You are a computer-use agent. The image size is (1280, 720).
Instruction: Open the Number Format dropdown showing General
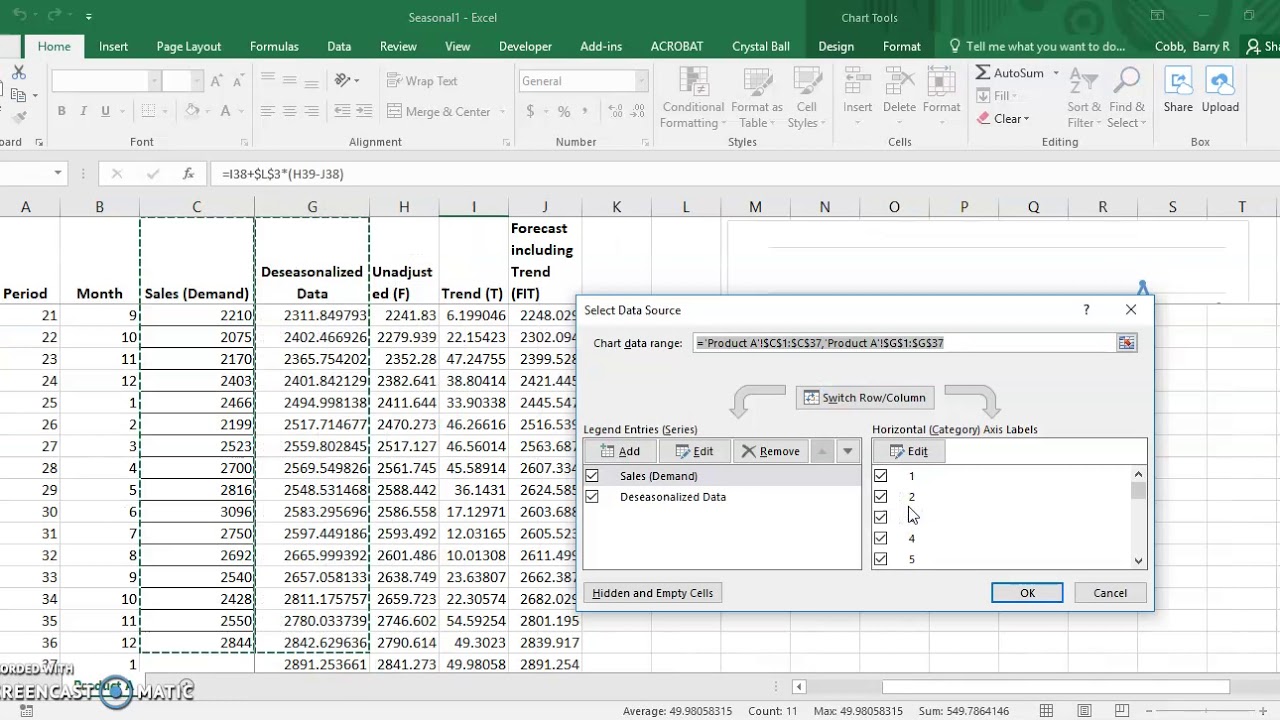[642, 81]
